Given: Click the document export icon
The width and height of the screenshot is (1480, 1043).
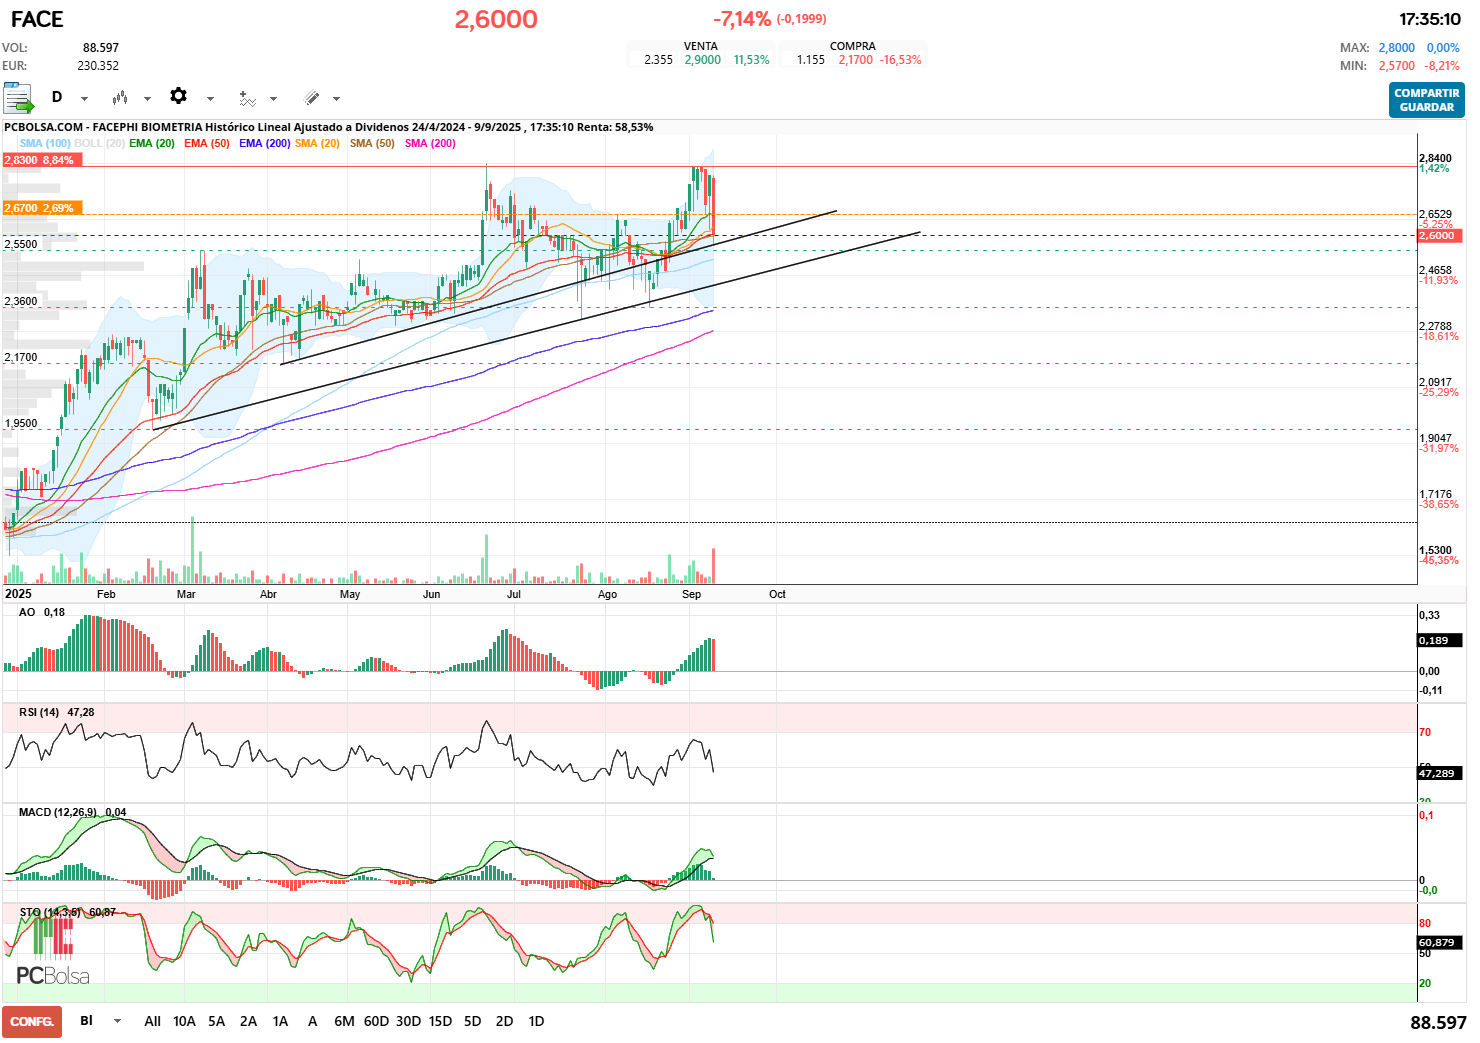Looking at the screenshot, I should coord(19,98).
